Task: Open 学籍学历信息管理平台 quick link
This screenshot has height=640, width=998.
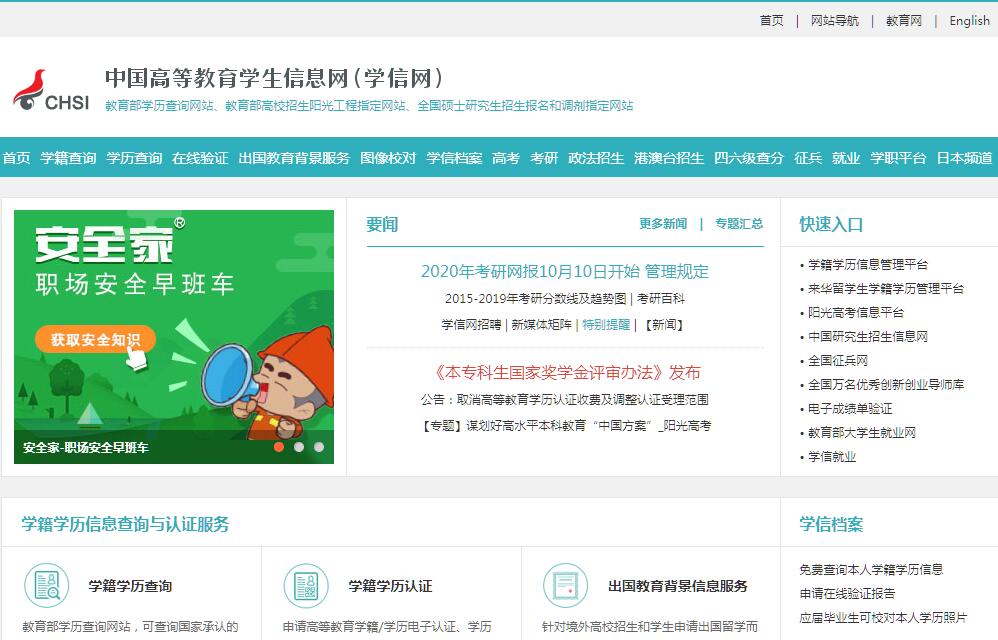Action: click(868, 265)
